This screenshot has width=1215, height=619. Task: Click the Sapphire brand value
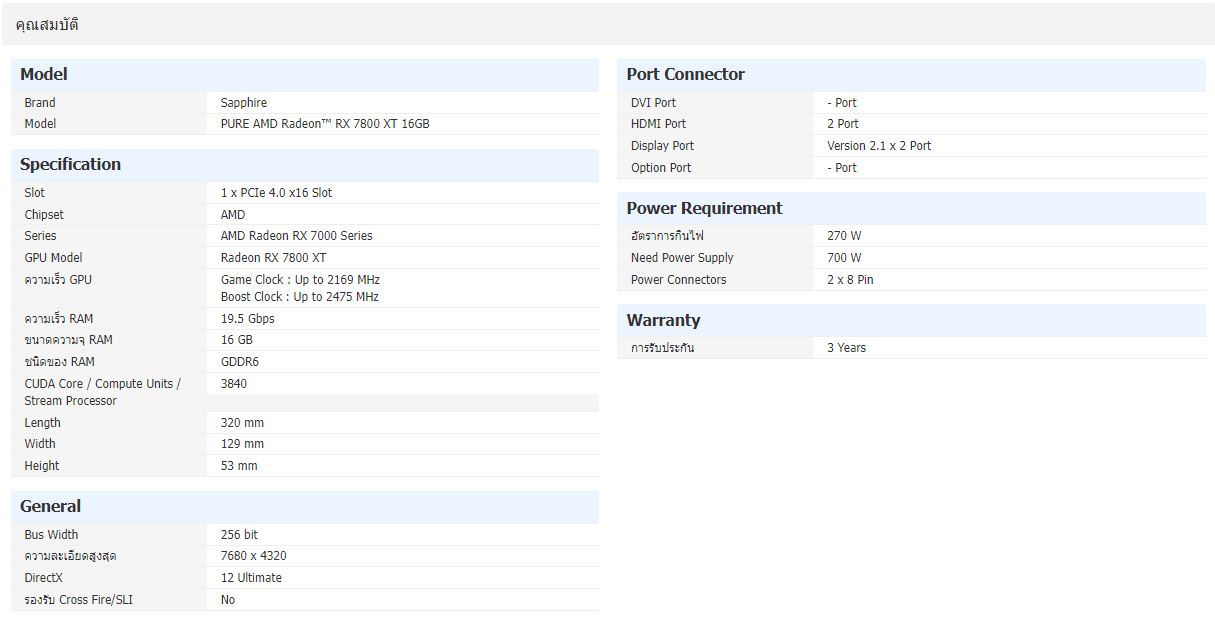[243, 102]
